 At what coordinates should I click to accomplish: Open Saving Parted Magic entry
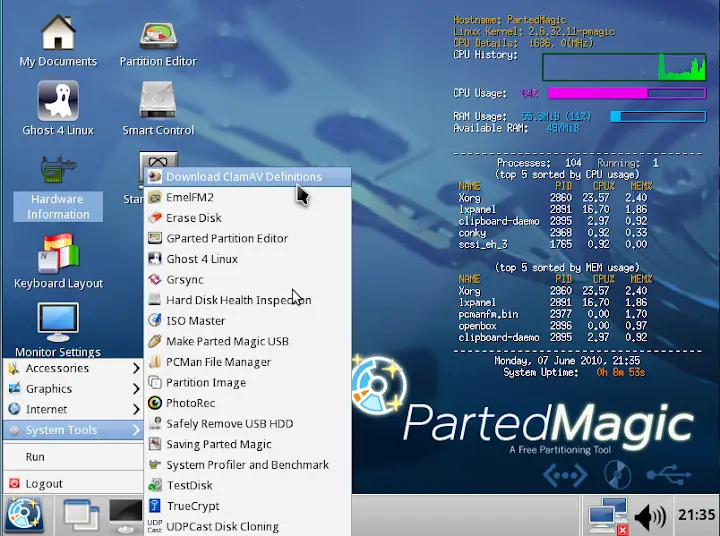[248, 444]
